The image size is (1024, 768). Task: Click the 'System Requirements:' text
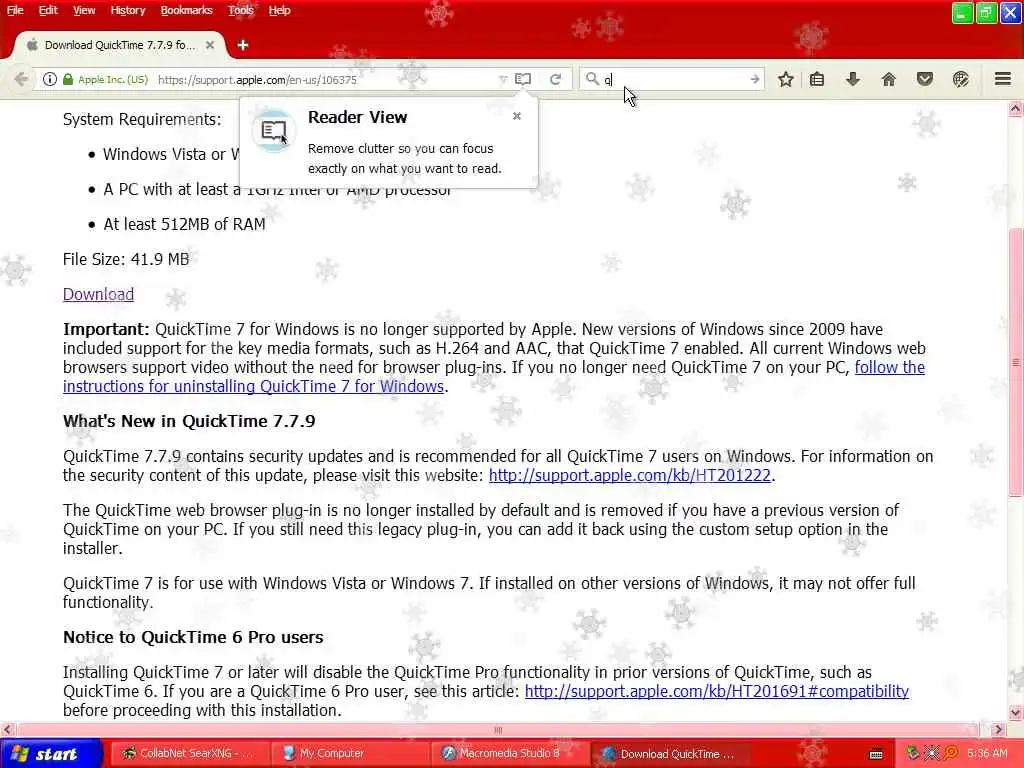(142, 120)
